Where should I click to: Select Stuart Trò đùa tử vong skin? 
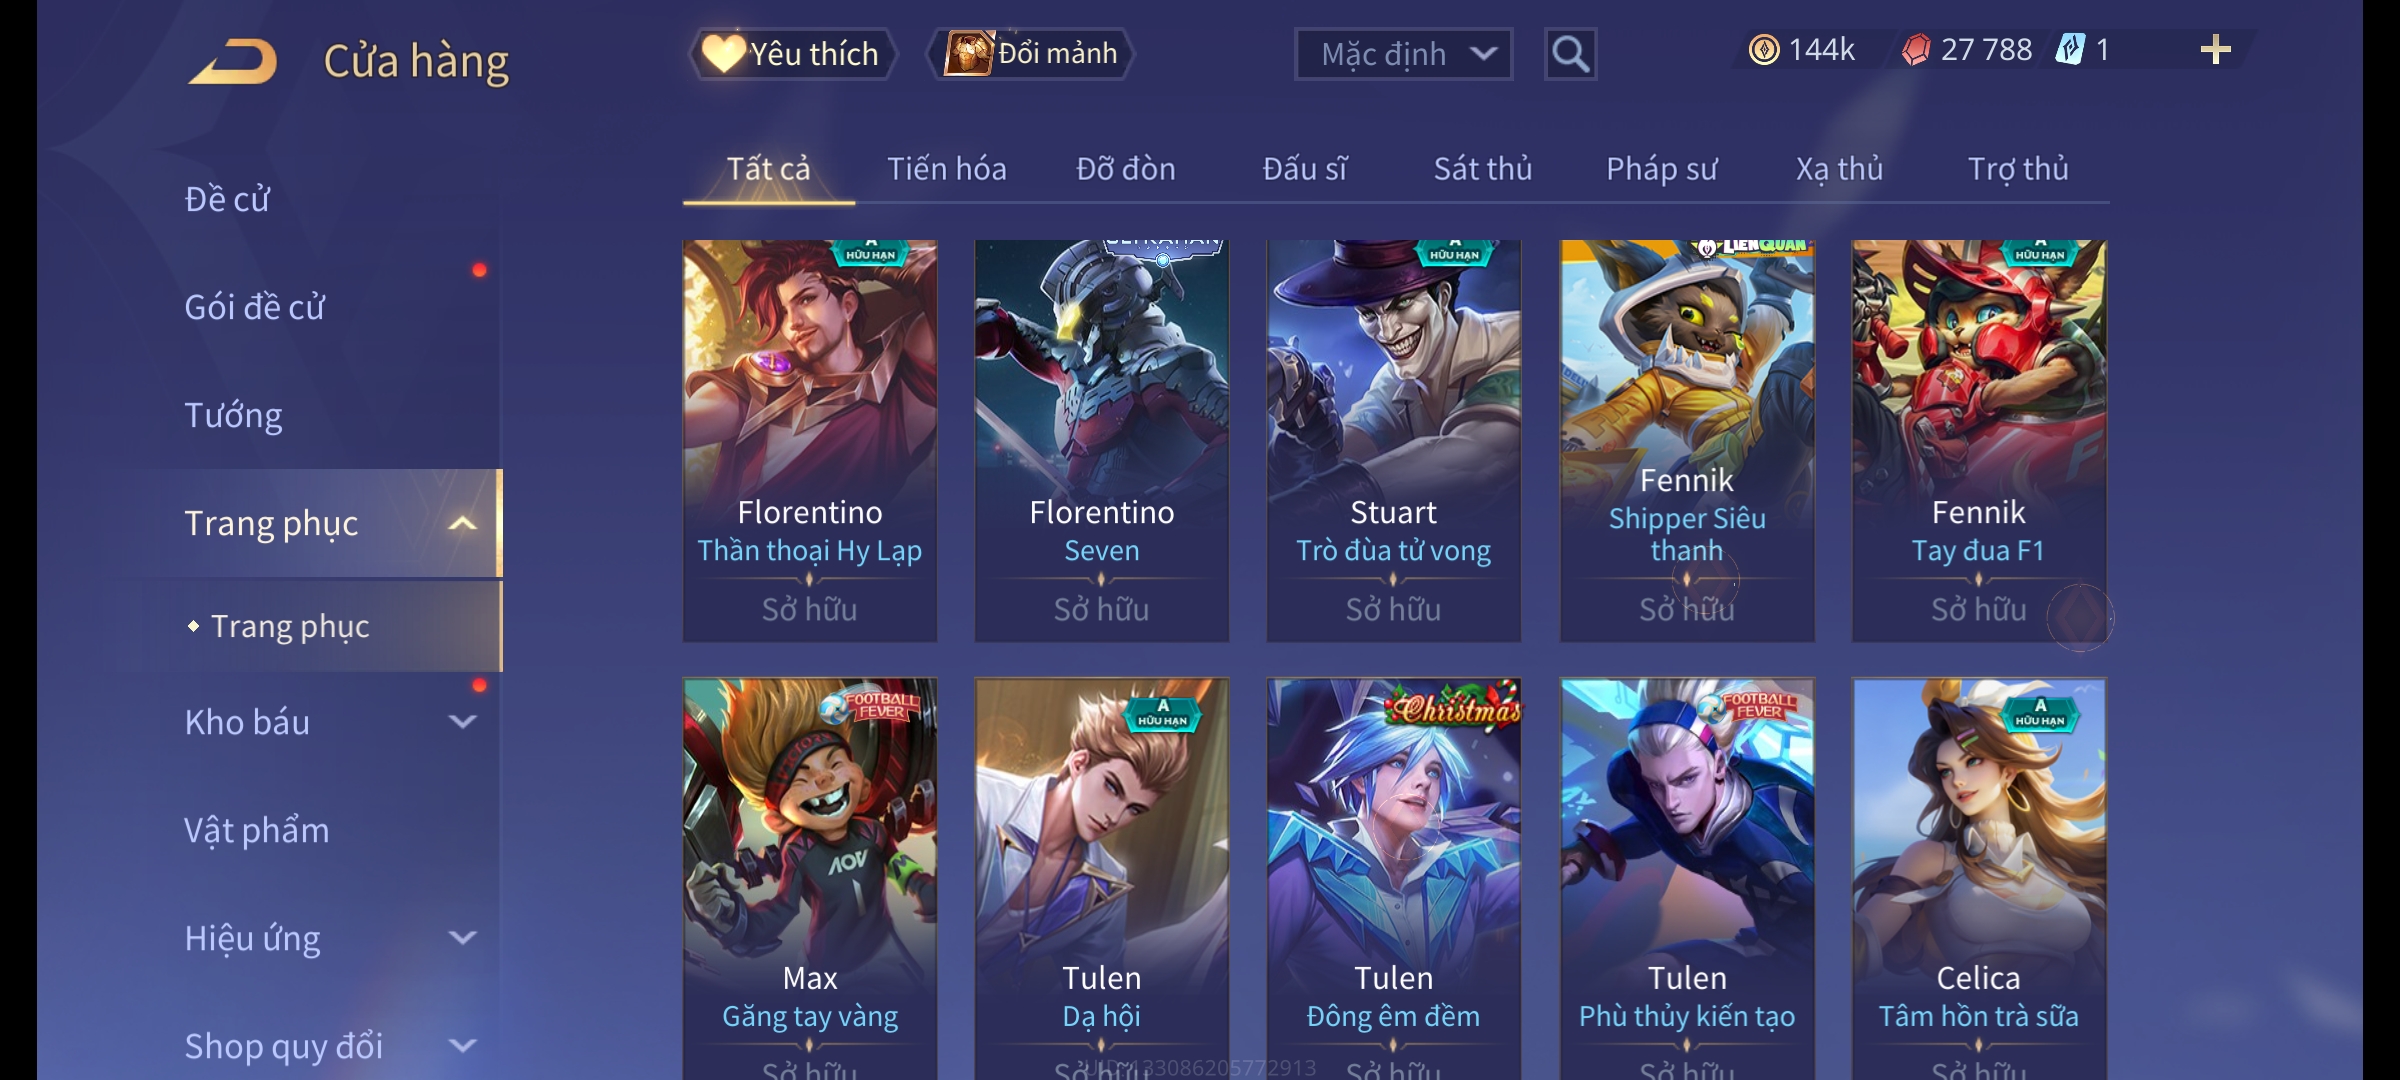click(x=1394, y=440)
